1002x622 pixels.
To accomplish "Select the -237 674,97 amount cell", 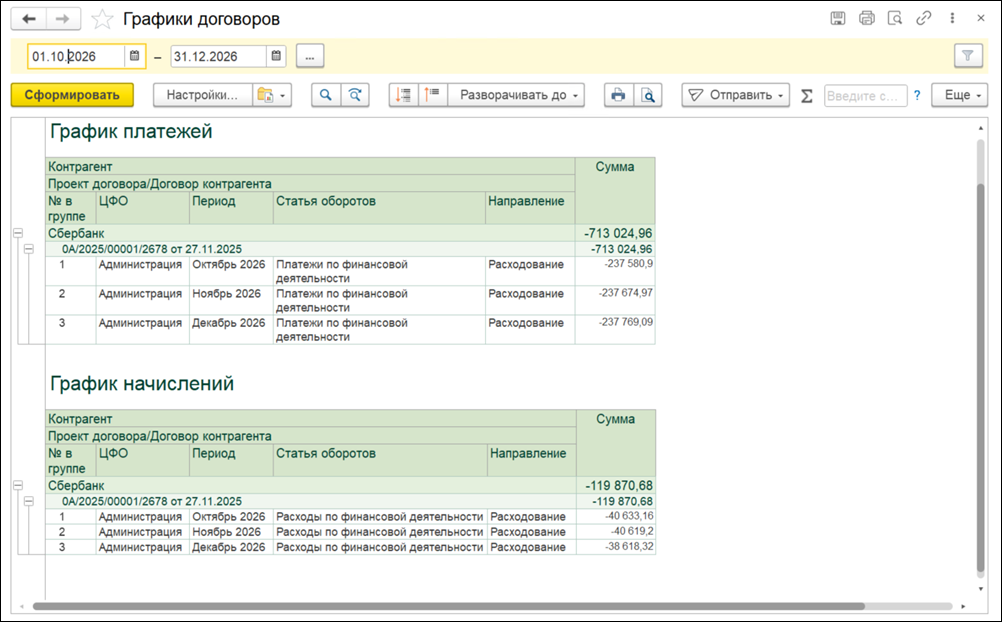I will 615,300.
